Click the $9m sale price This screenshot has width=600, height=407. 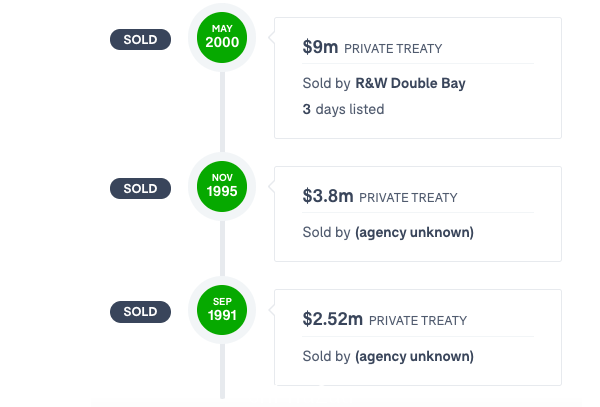click(x=320, y=47)
